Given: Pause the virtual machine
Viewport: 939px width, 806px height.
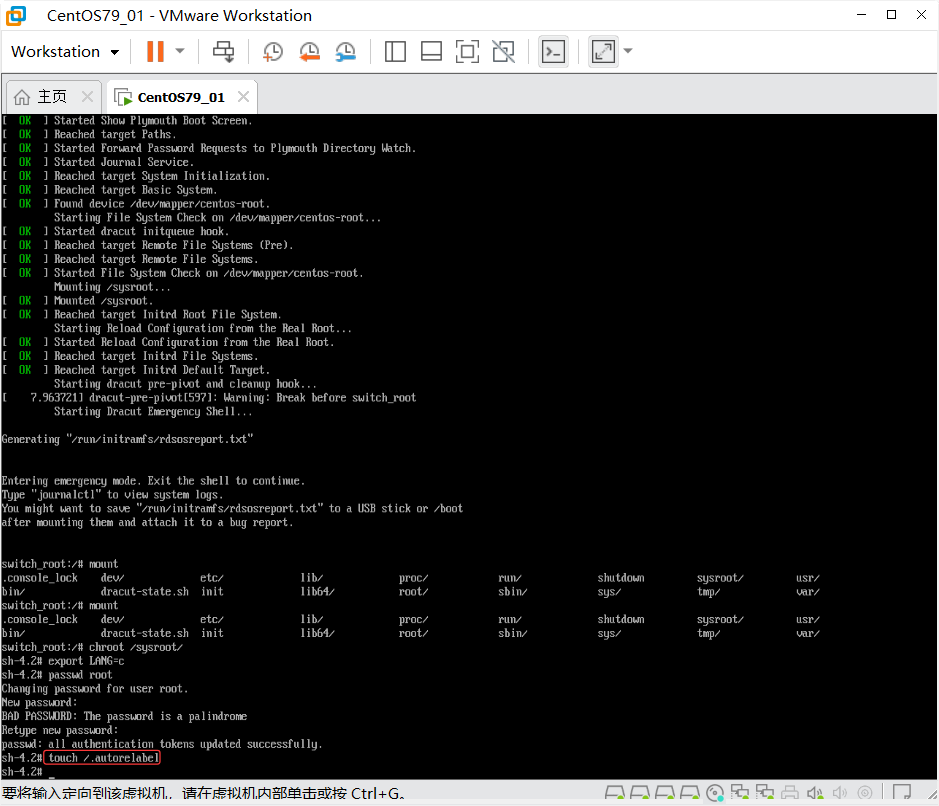Looking at the screenshot, I should pyautogui.click(x=155, y=51).
